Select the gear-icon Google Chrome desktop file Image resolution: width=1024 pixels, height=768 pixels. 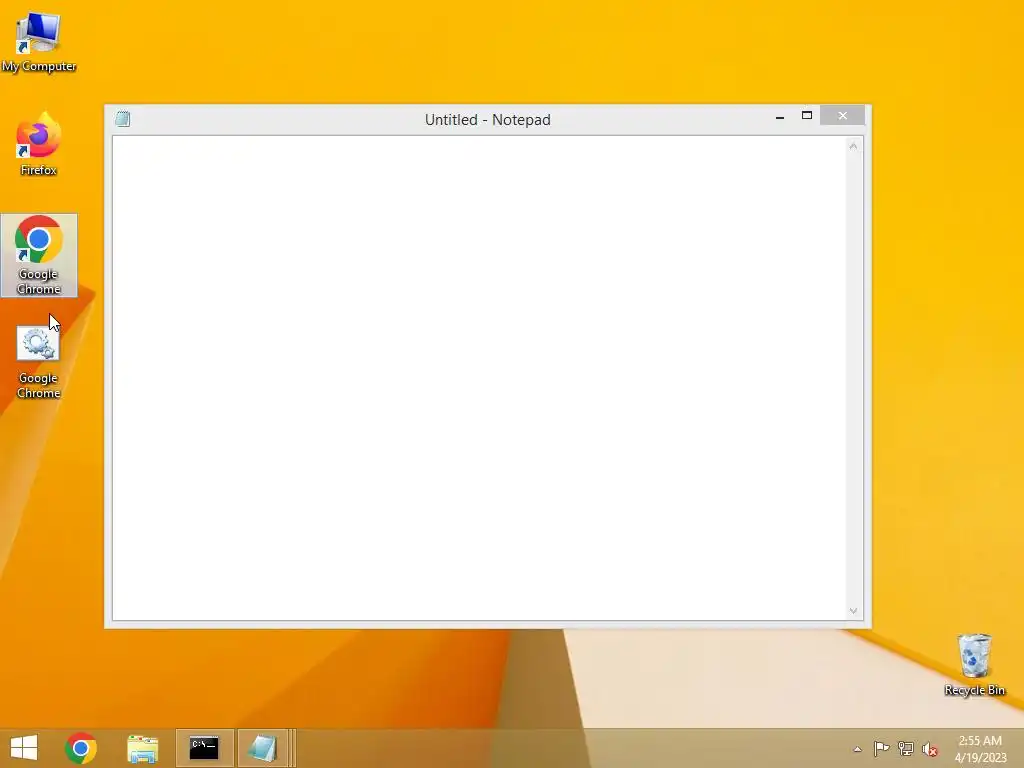pyautogui.click(x=39, y=361)
